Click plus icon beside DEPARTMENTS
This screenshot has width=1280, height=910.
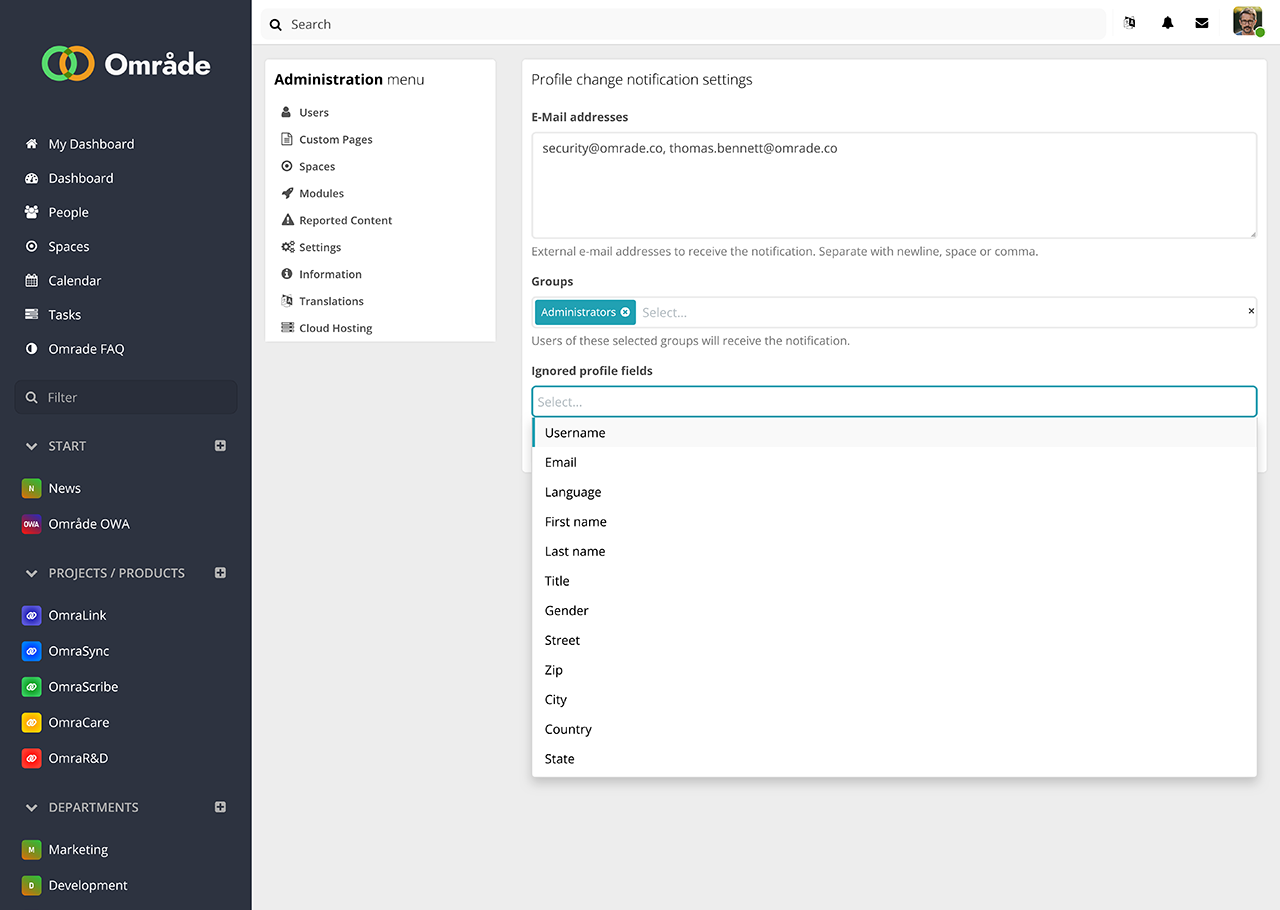coord(220,807)
